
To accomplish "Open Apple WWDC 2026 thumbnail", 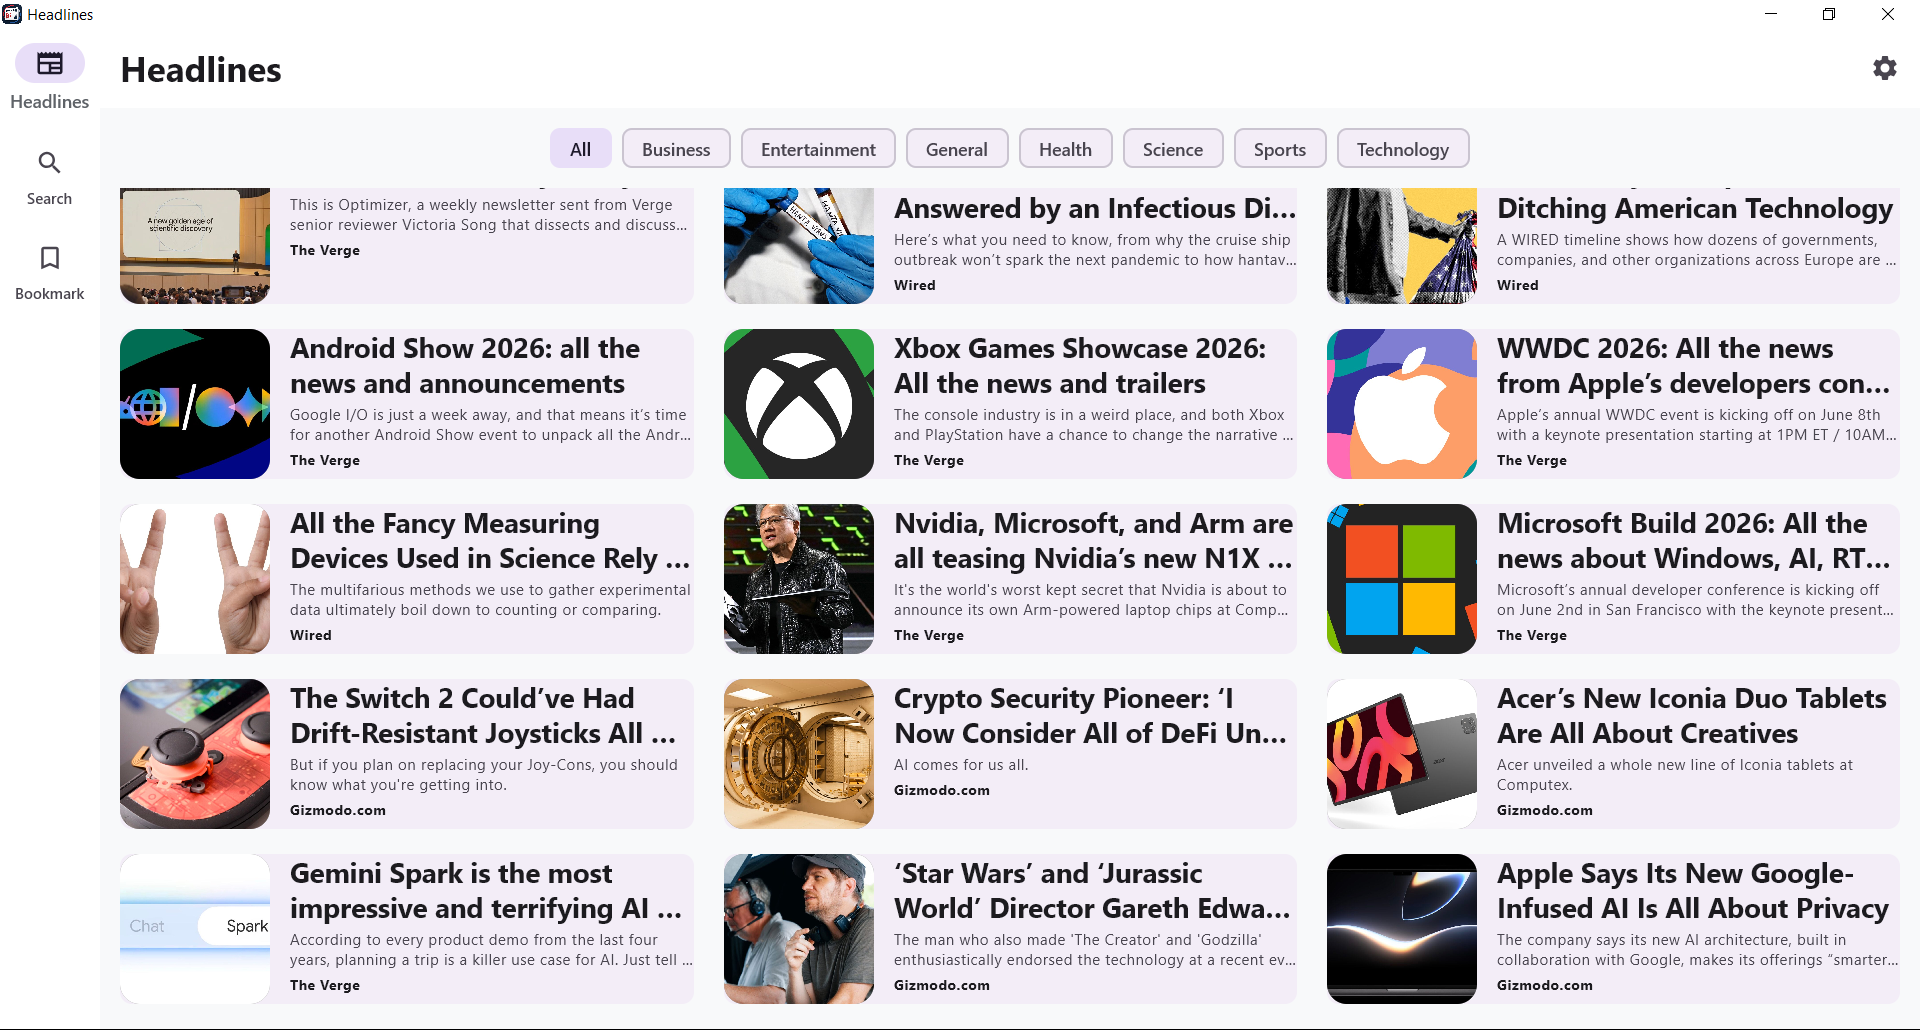I will (x=1402, y=404).
